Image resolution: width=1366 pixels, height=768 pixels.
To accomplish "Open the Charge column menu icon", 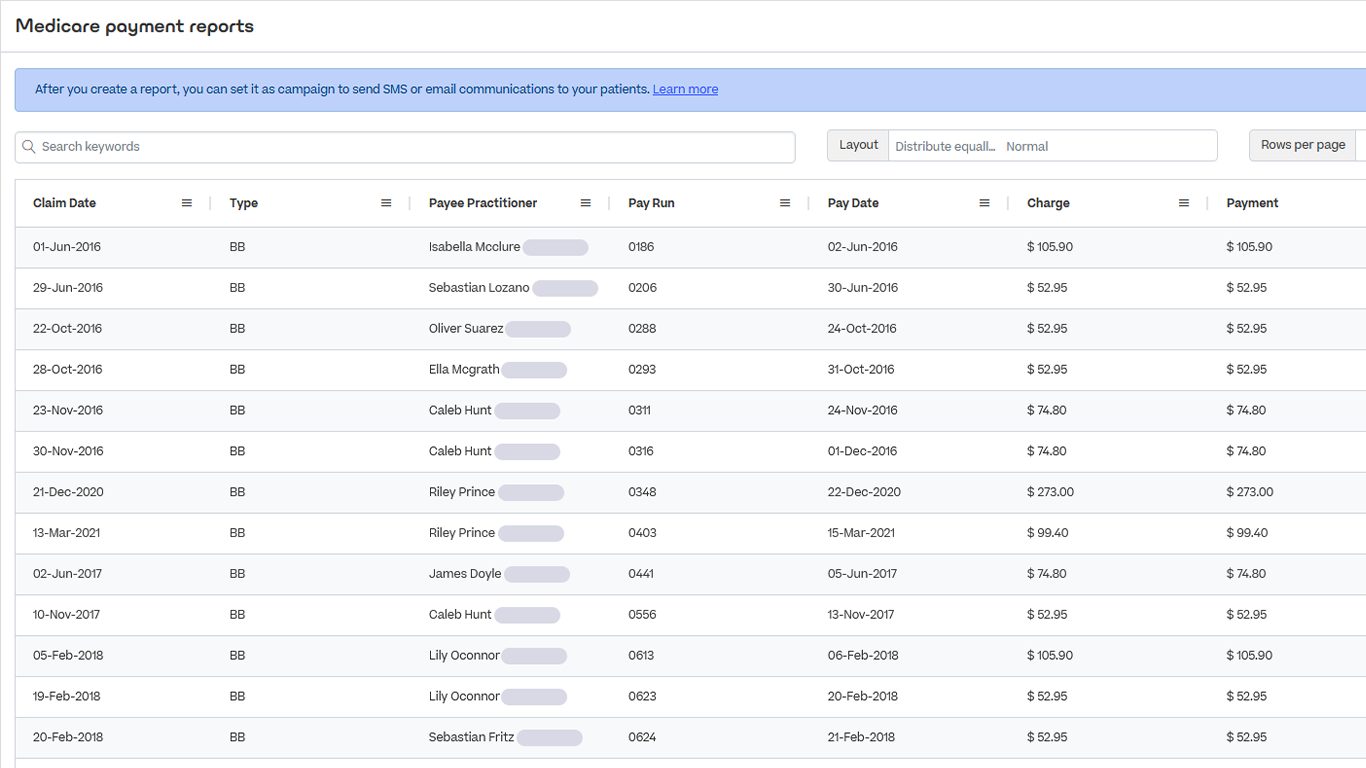I will tap(1184, 203).
